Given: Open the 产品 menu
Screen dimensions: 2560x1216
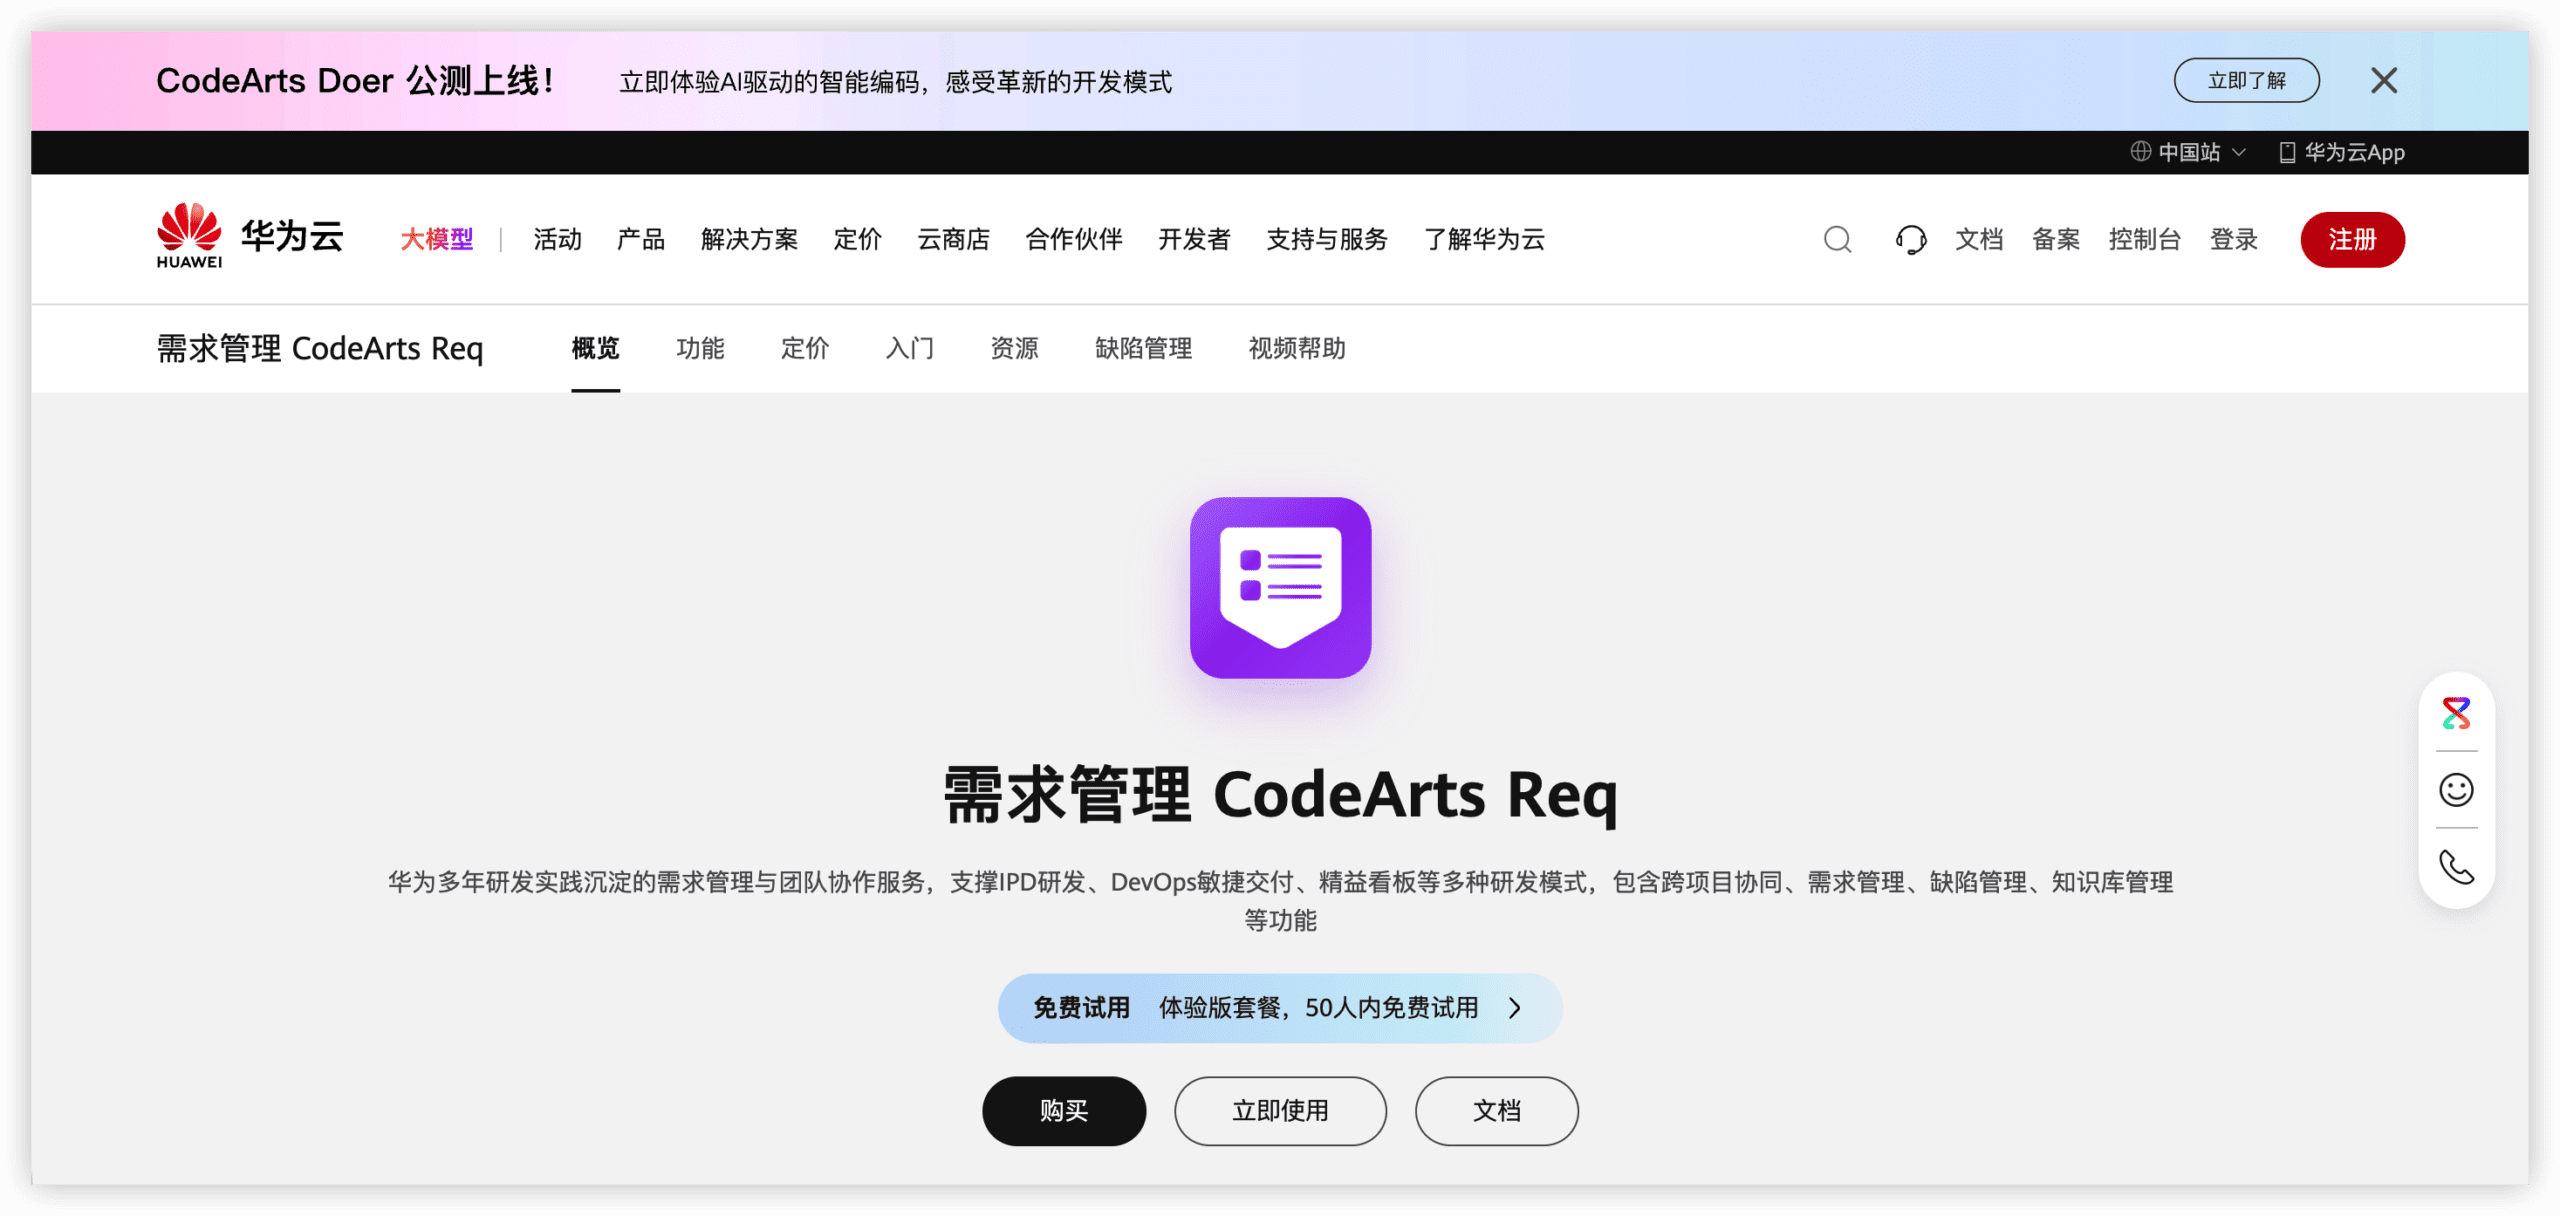Looking at the screenshot, I should 639,240.
